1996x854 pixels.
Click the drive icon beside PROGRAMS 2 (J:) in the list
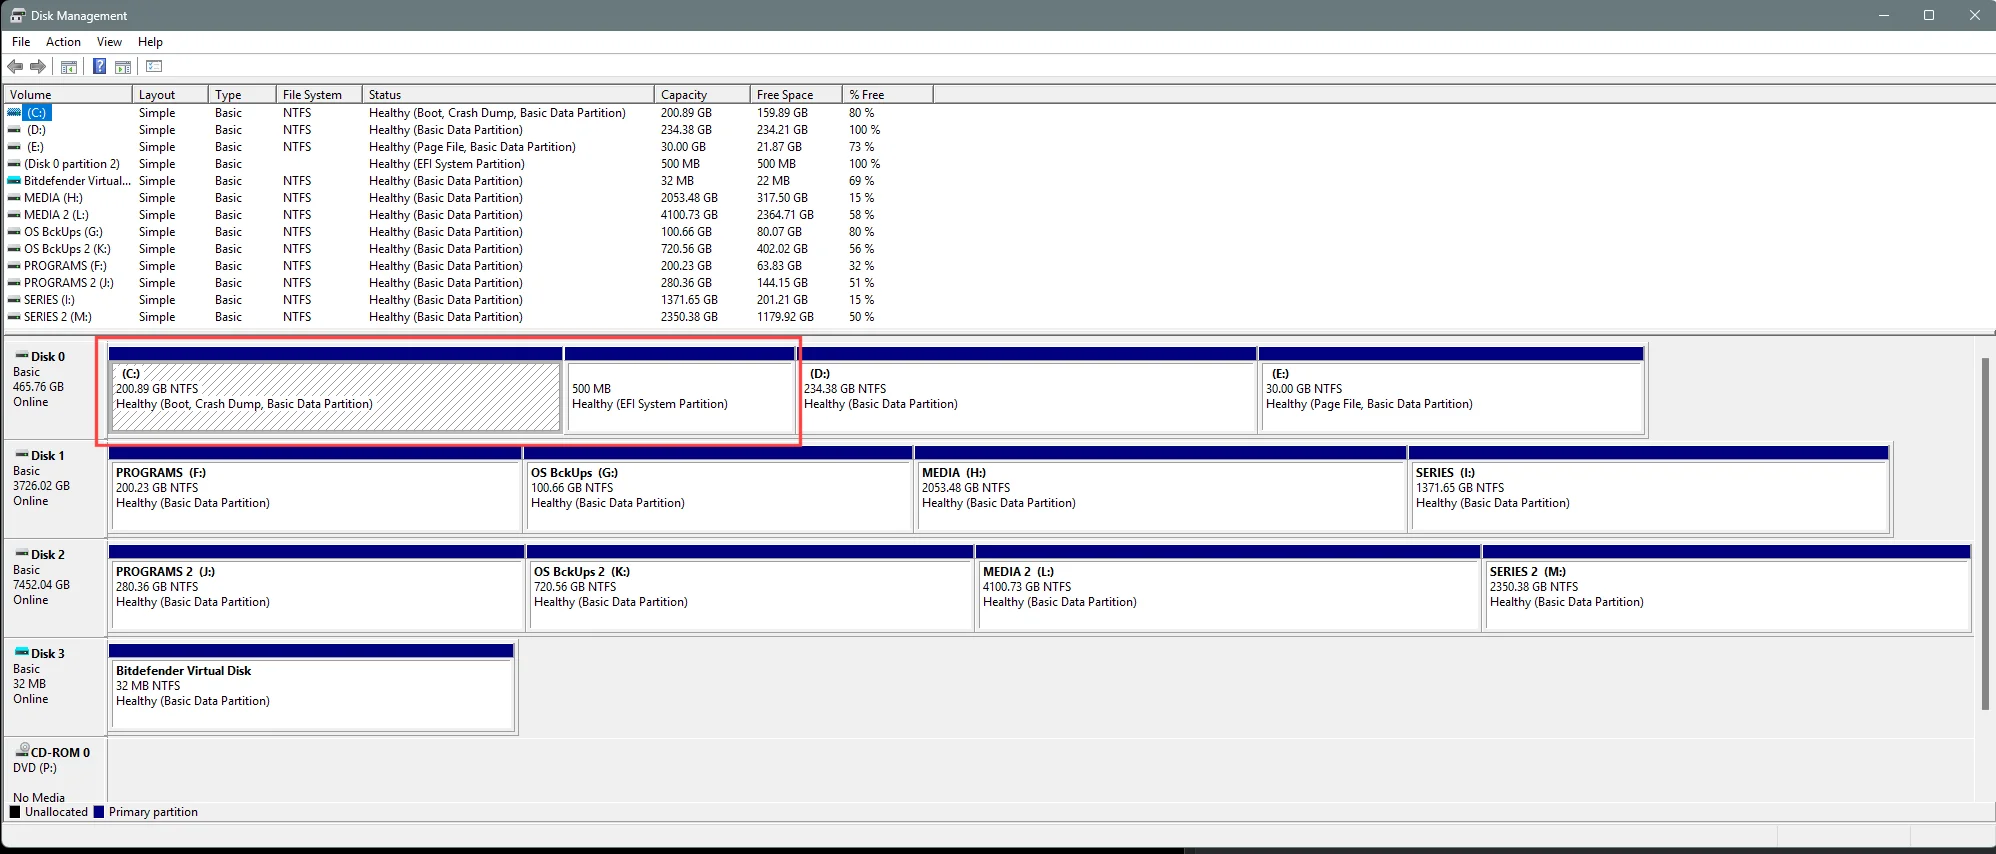pyautogui.click(x=14, y=283)
